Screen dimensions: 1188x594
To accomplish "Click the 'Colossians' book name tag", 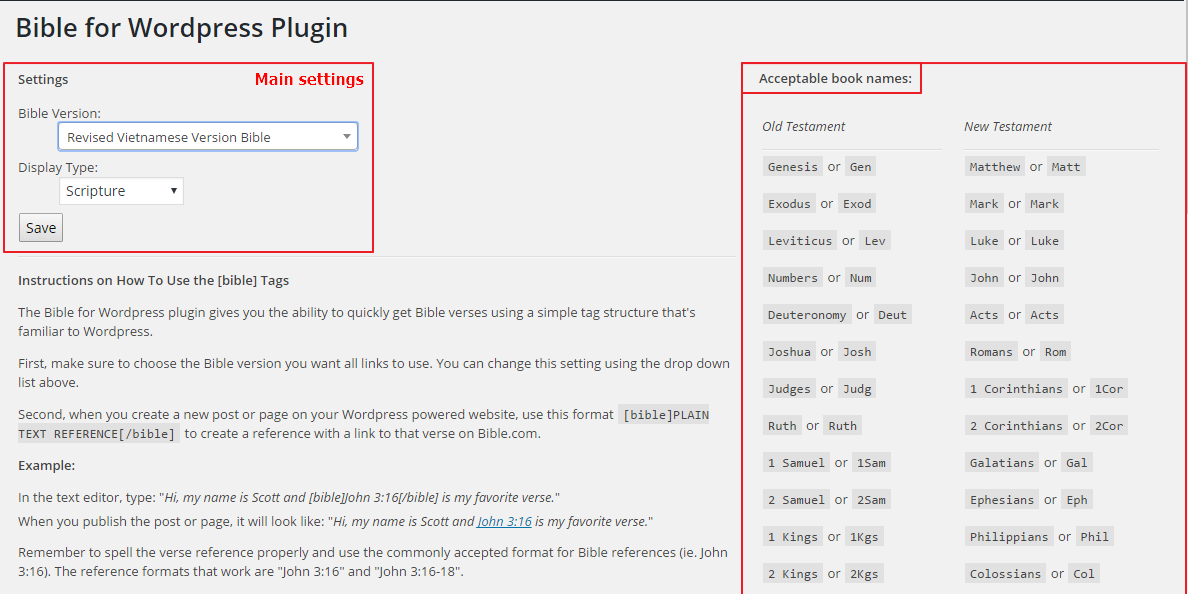I will pos(1005,574).
